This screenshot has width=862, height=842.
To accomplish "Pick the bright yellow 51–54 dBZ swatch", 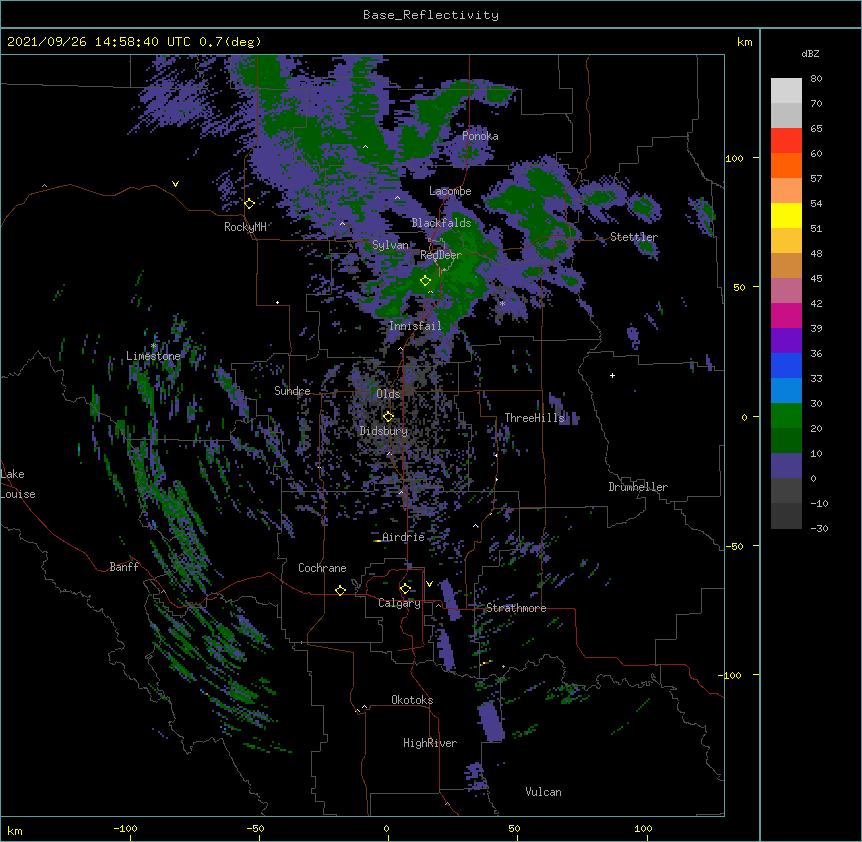I will coord(786,215).
